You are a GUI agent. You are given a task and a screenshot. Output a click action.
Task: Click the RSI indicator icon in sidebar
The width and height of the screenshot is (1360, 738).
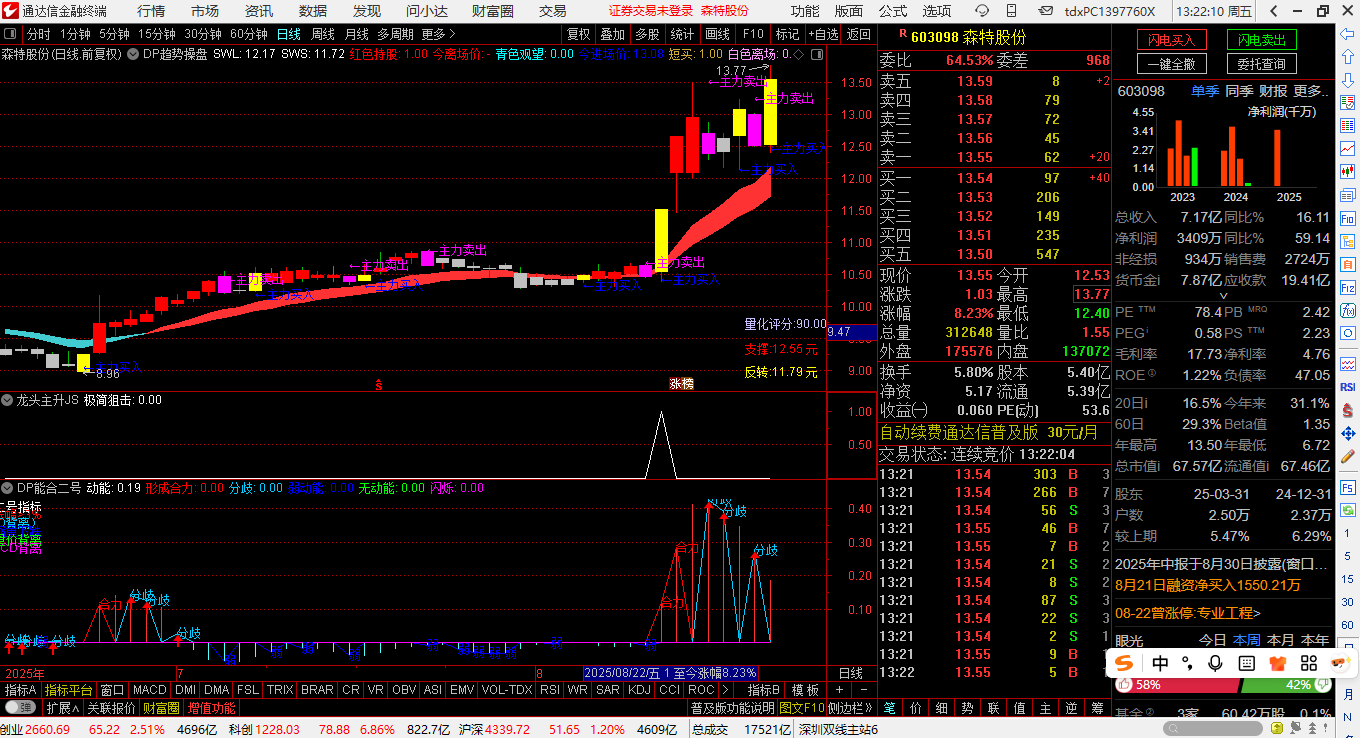tap(1347, 386)
